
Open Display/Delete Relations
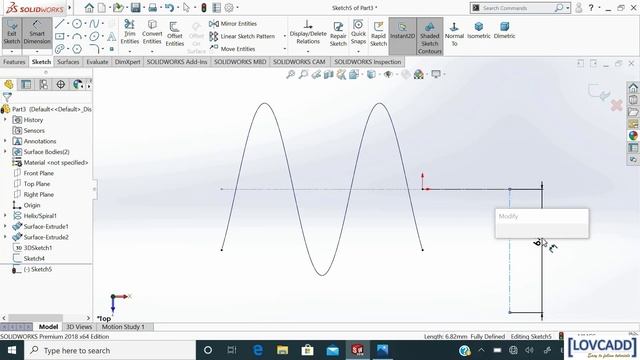308,32
